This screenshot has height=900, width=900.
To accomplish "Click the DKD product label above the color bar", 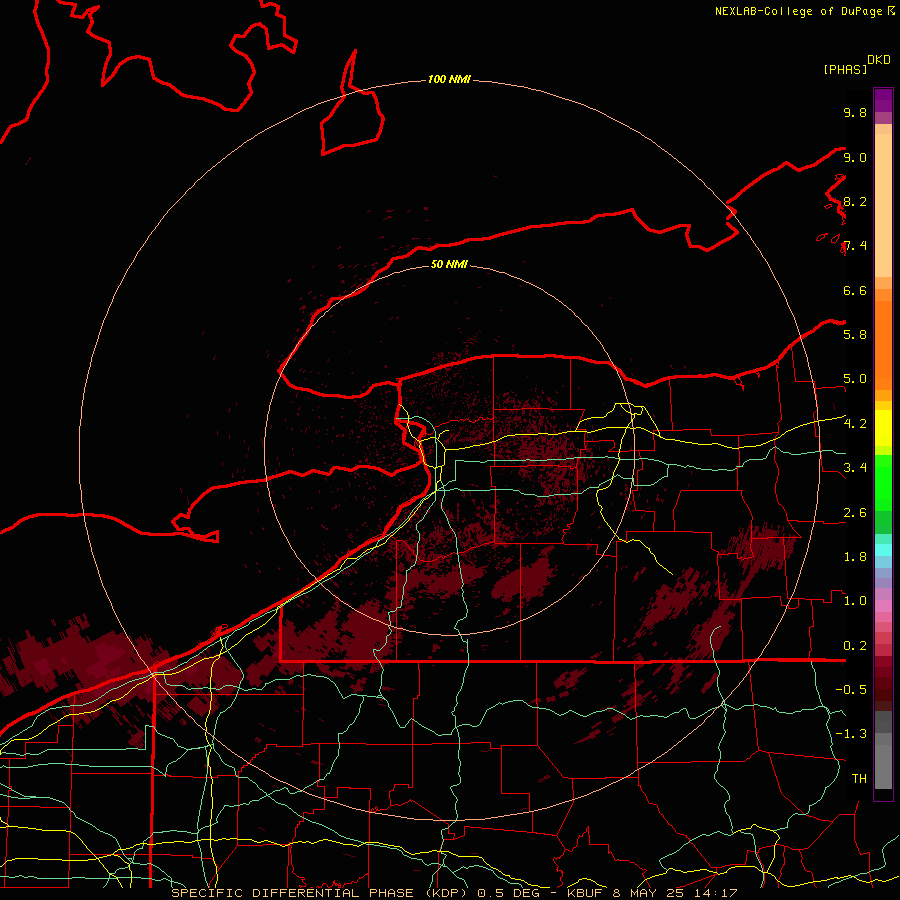I will 879,60.
